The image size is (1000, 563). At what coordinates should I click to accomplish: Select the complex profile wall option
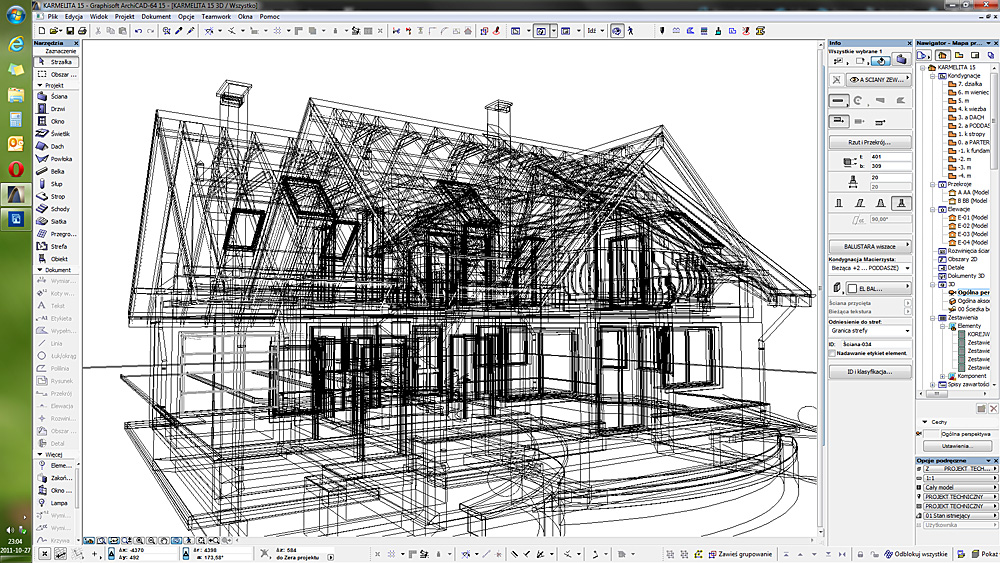point(901,203)
